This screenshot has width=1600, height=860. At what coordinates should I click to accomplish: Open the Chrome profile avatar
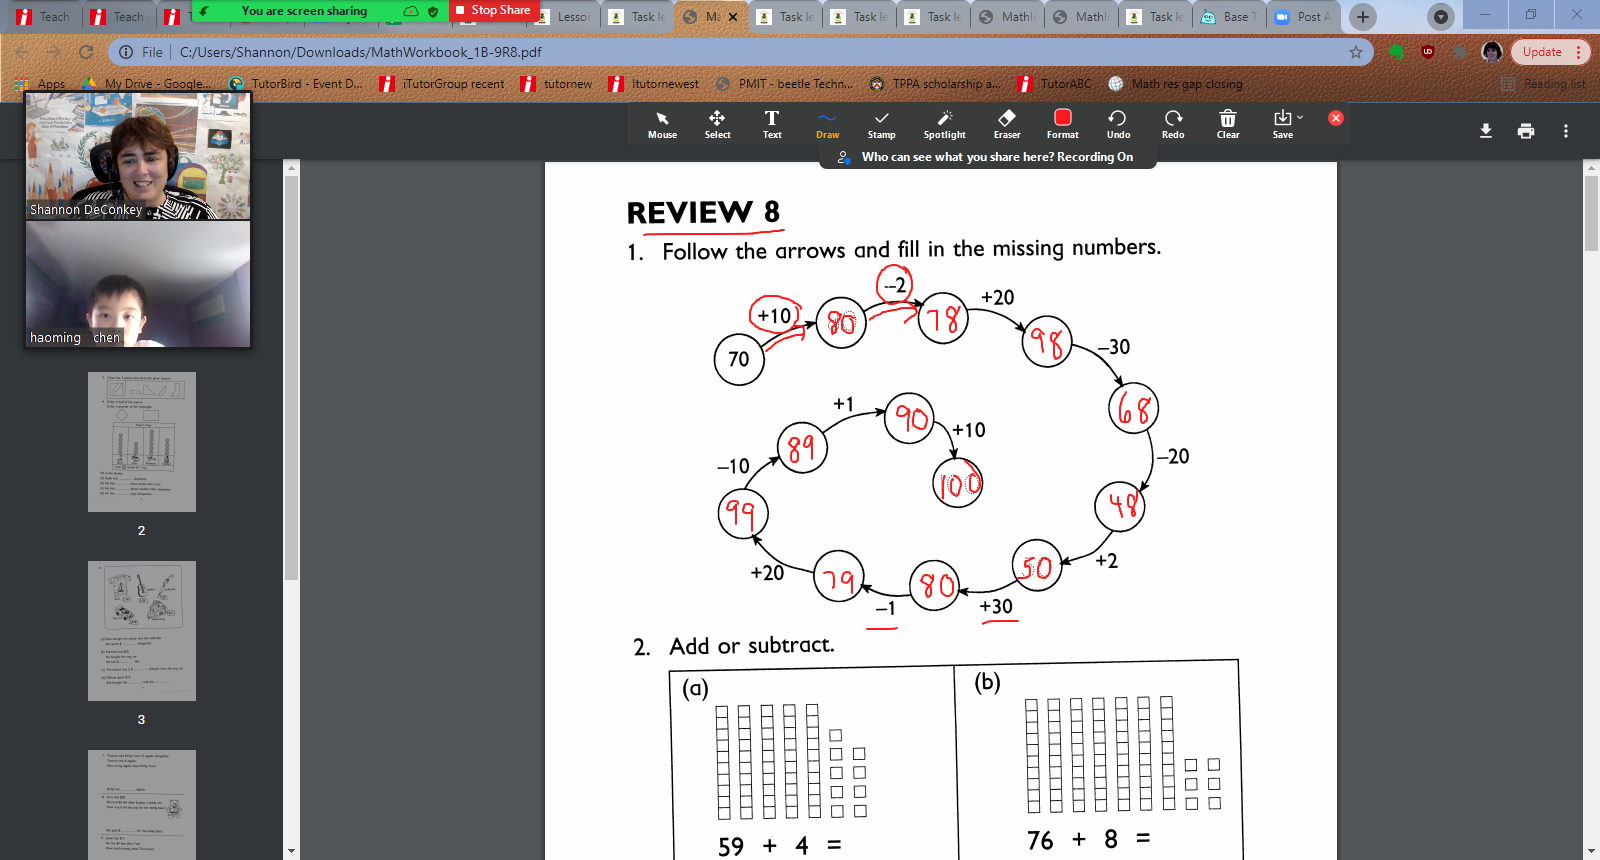pyautogui.click(x=1492, y=52)
